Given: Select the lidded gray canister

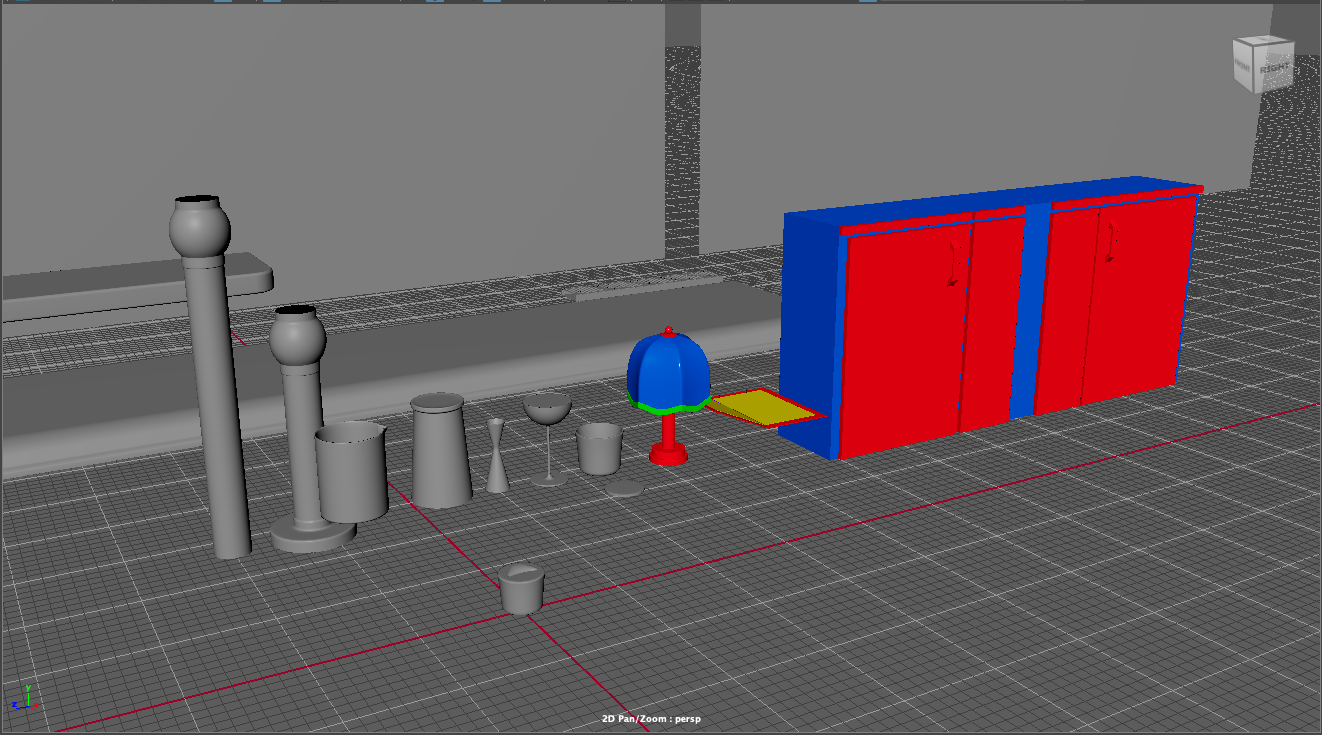Looking at the screenshot, I should (440, 450).
